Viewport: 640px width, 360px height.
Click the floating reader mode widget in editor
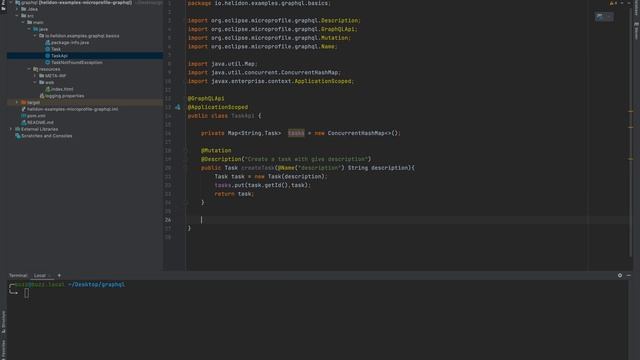(x=604, y=17)
